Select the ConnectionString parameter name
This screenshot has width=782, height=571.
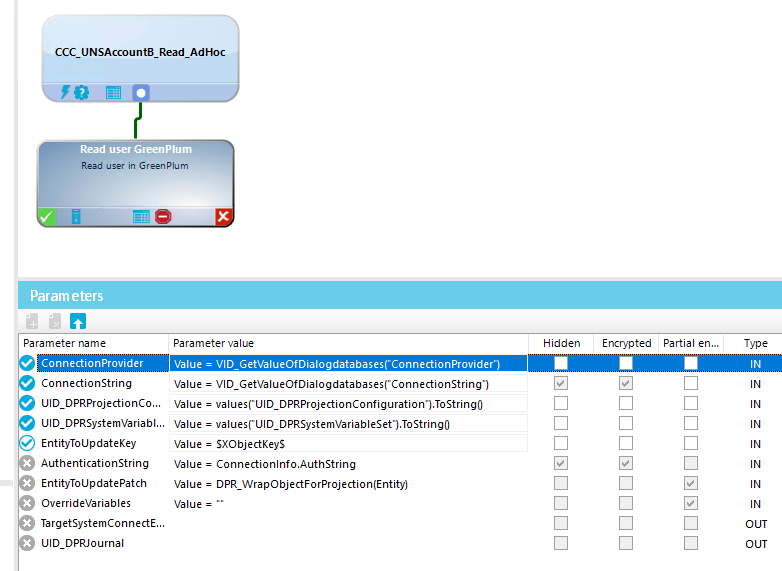pyautogui.click(x=86, y=383)
